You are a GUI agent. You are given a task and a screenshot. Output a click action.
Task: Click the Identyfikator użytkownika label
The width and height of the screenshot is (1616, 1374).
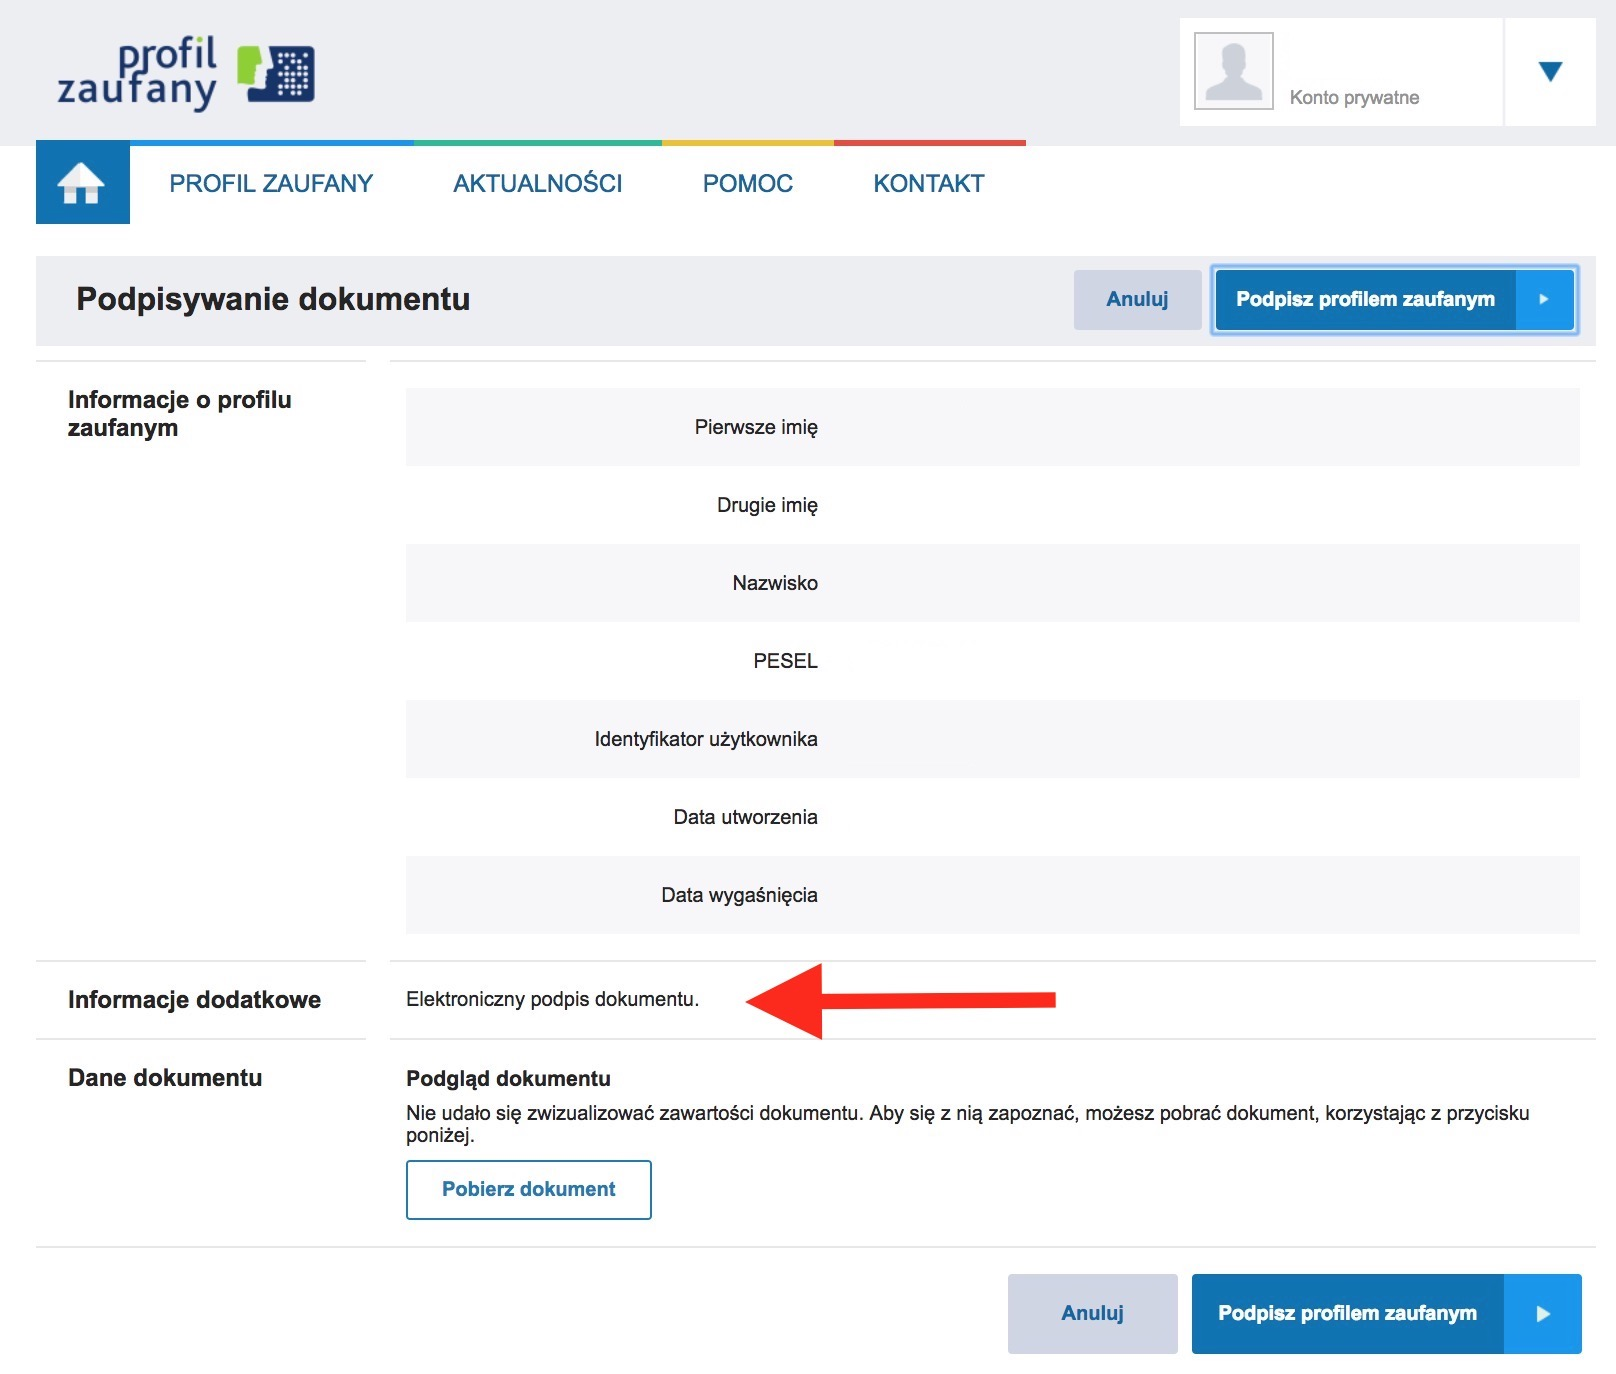pos(706,739)
